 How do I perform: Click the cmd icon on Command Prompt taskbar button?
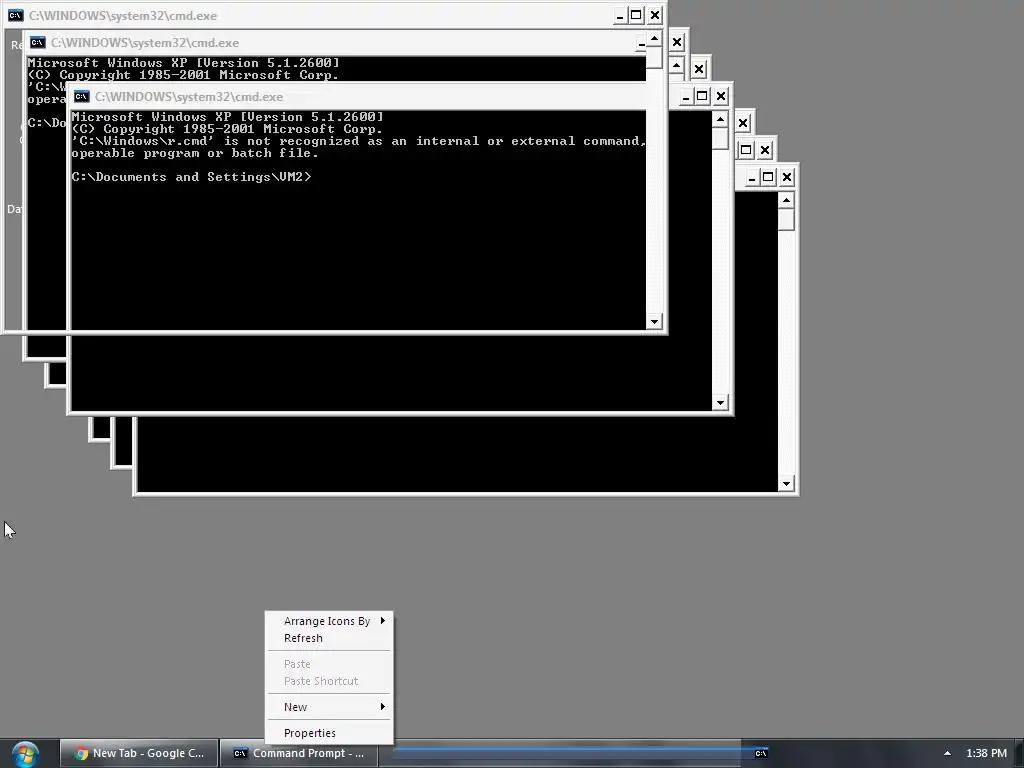click(x=240, y=754)
